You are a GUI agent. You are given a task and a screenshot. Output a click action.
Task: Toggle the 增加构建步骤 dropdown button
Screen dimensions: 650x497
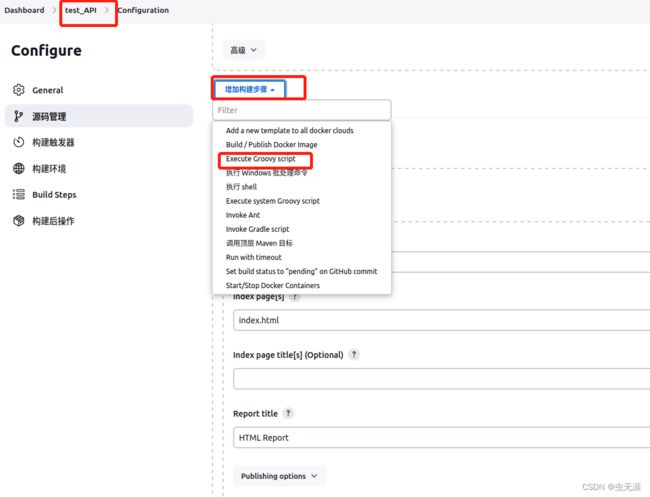tap(250, 89)
